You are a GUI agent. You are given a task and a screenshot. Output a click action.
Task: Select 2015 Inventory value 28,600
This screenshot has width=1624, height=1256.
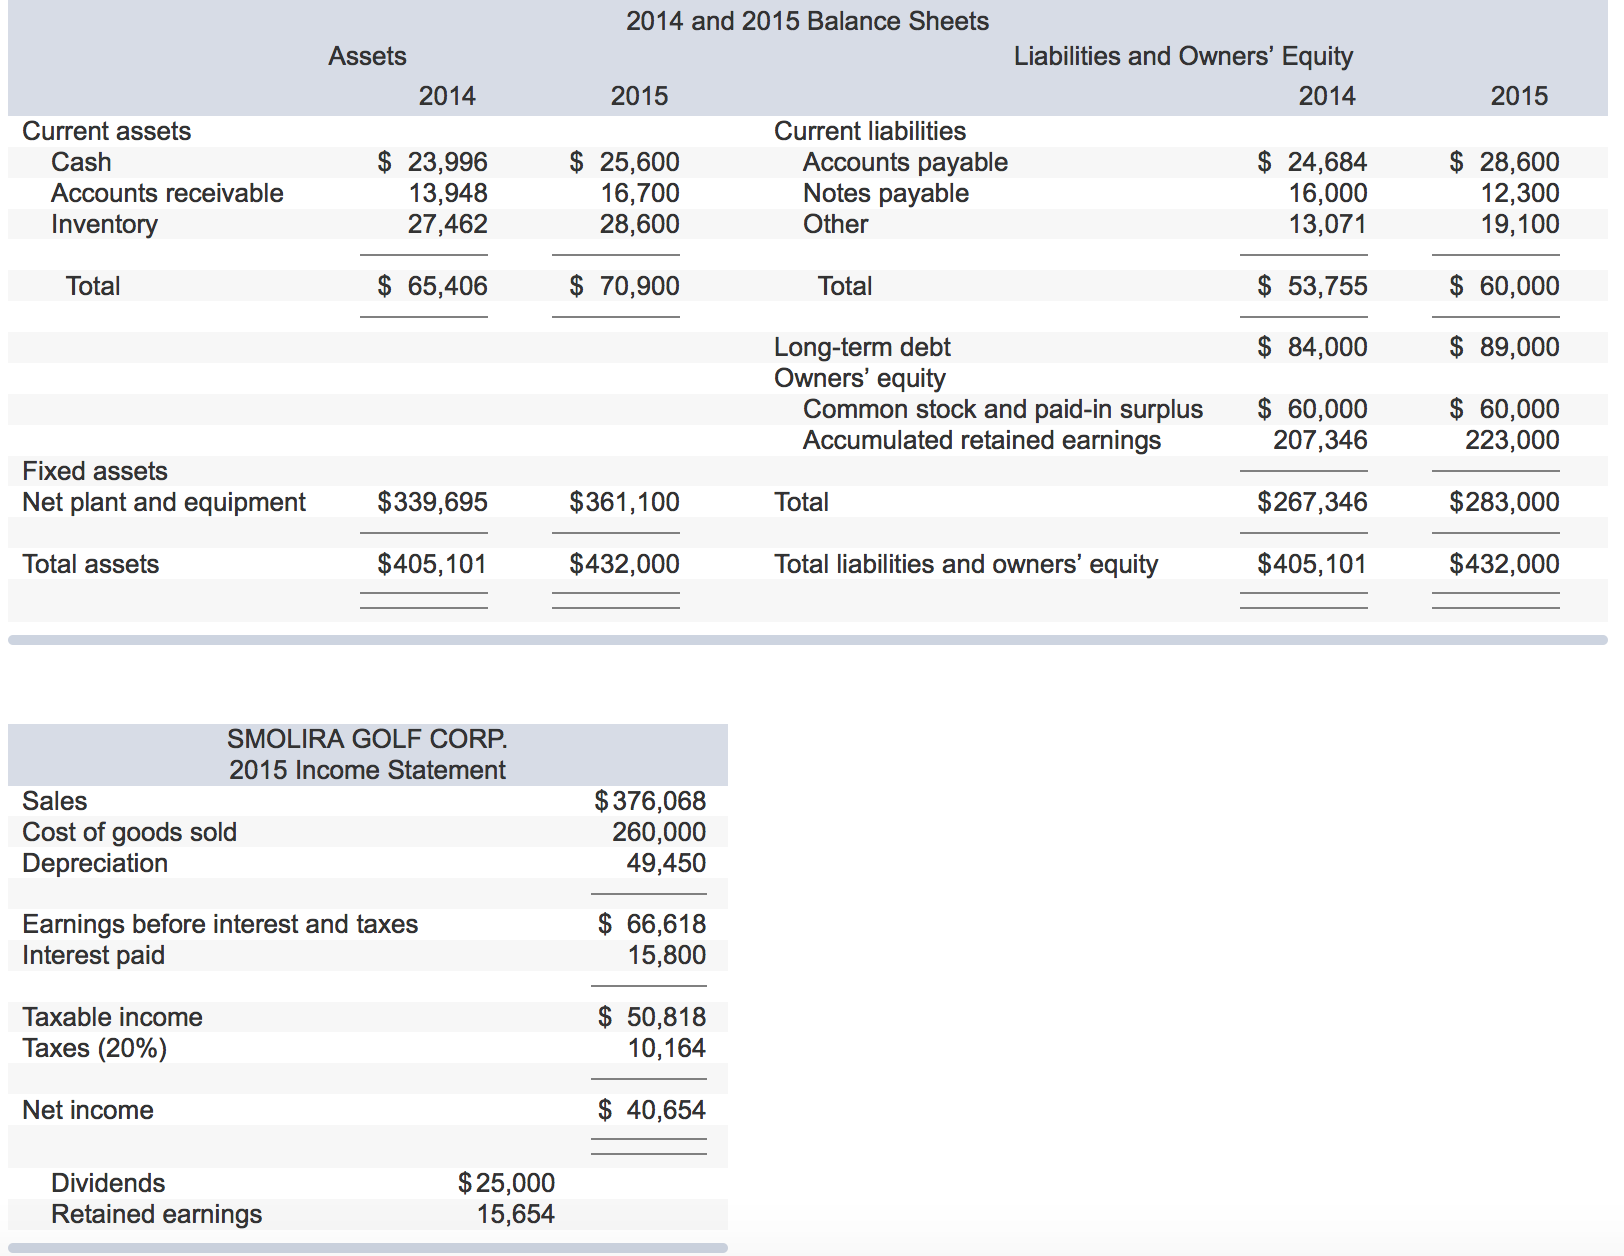click(640, 224)
